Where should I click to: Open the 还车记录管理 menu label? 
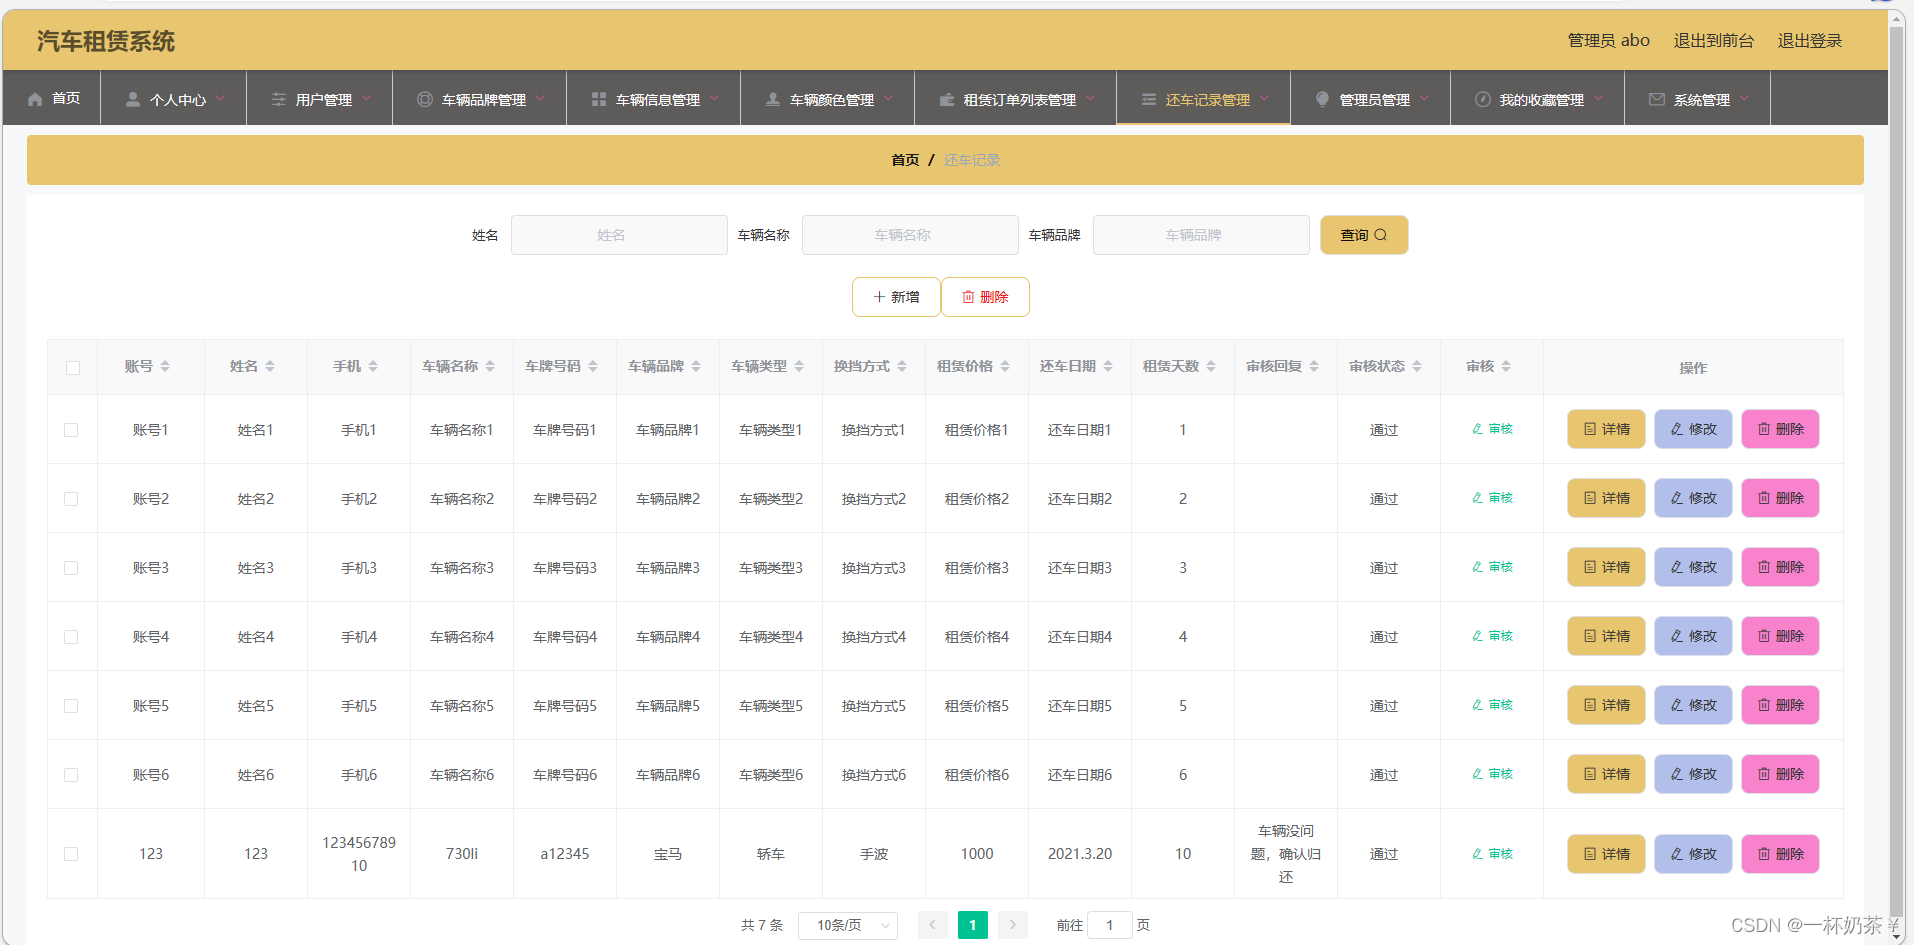1208,100
